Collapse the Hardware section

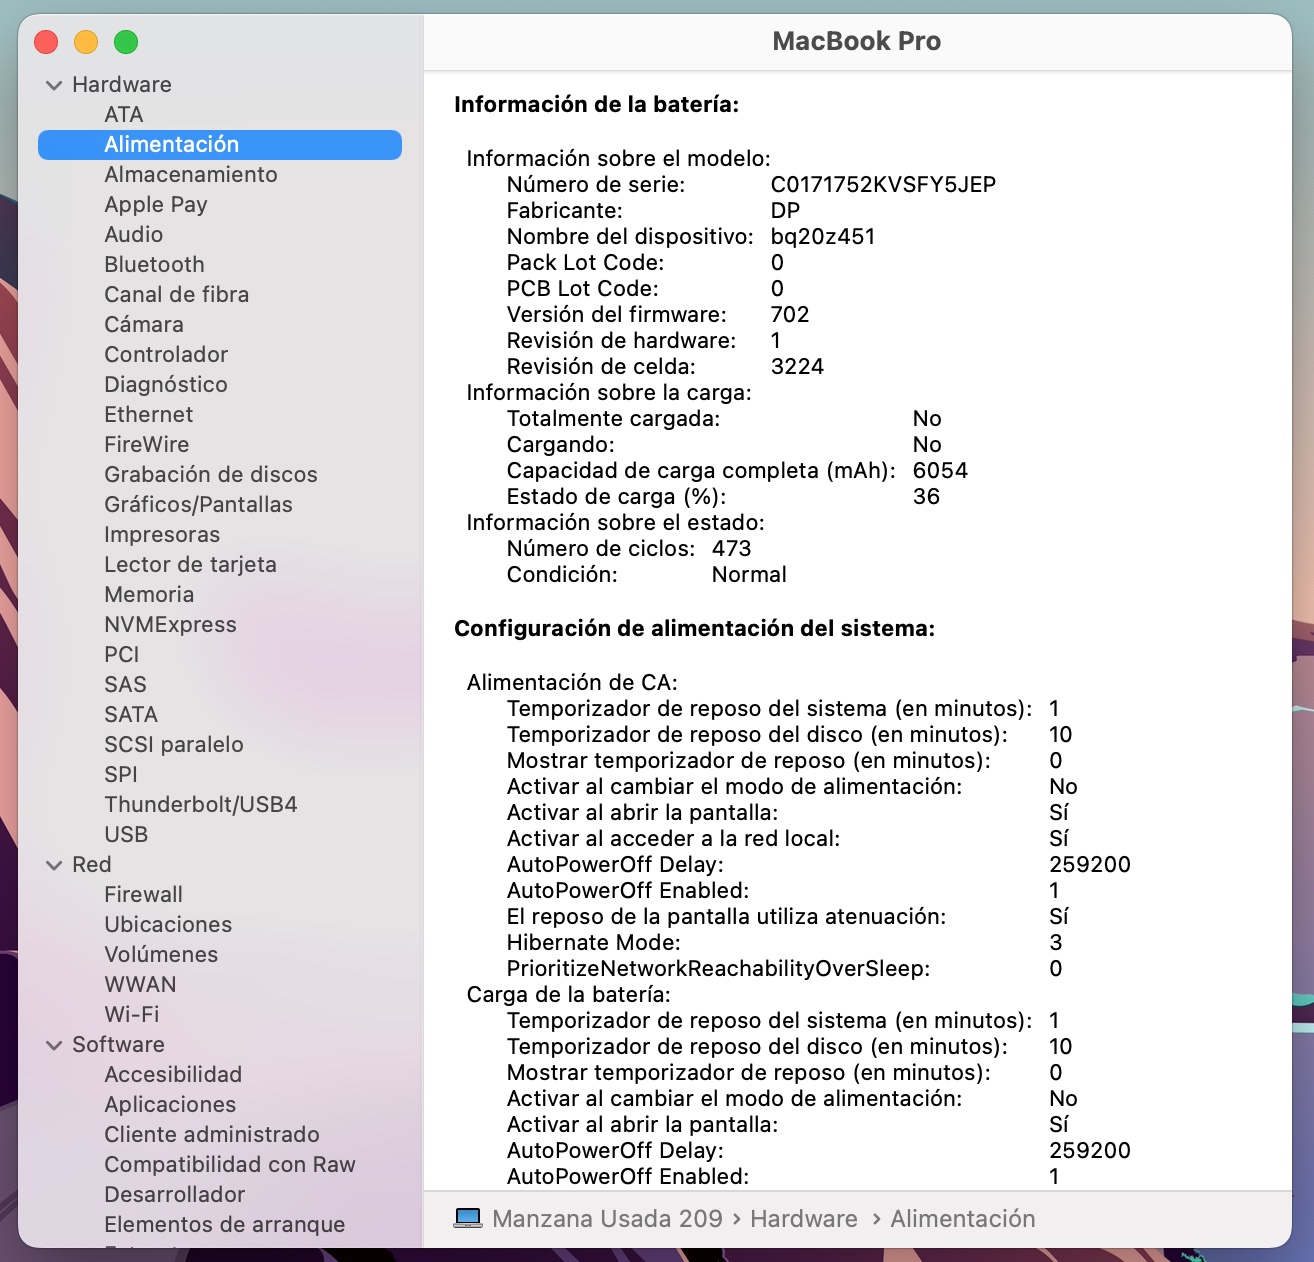(x=54, y=85)
